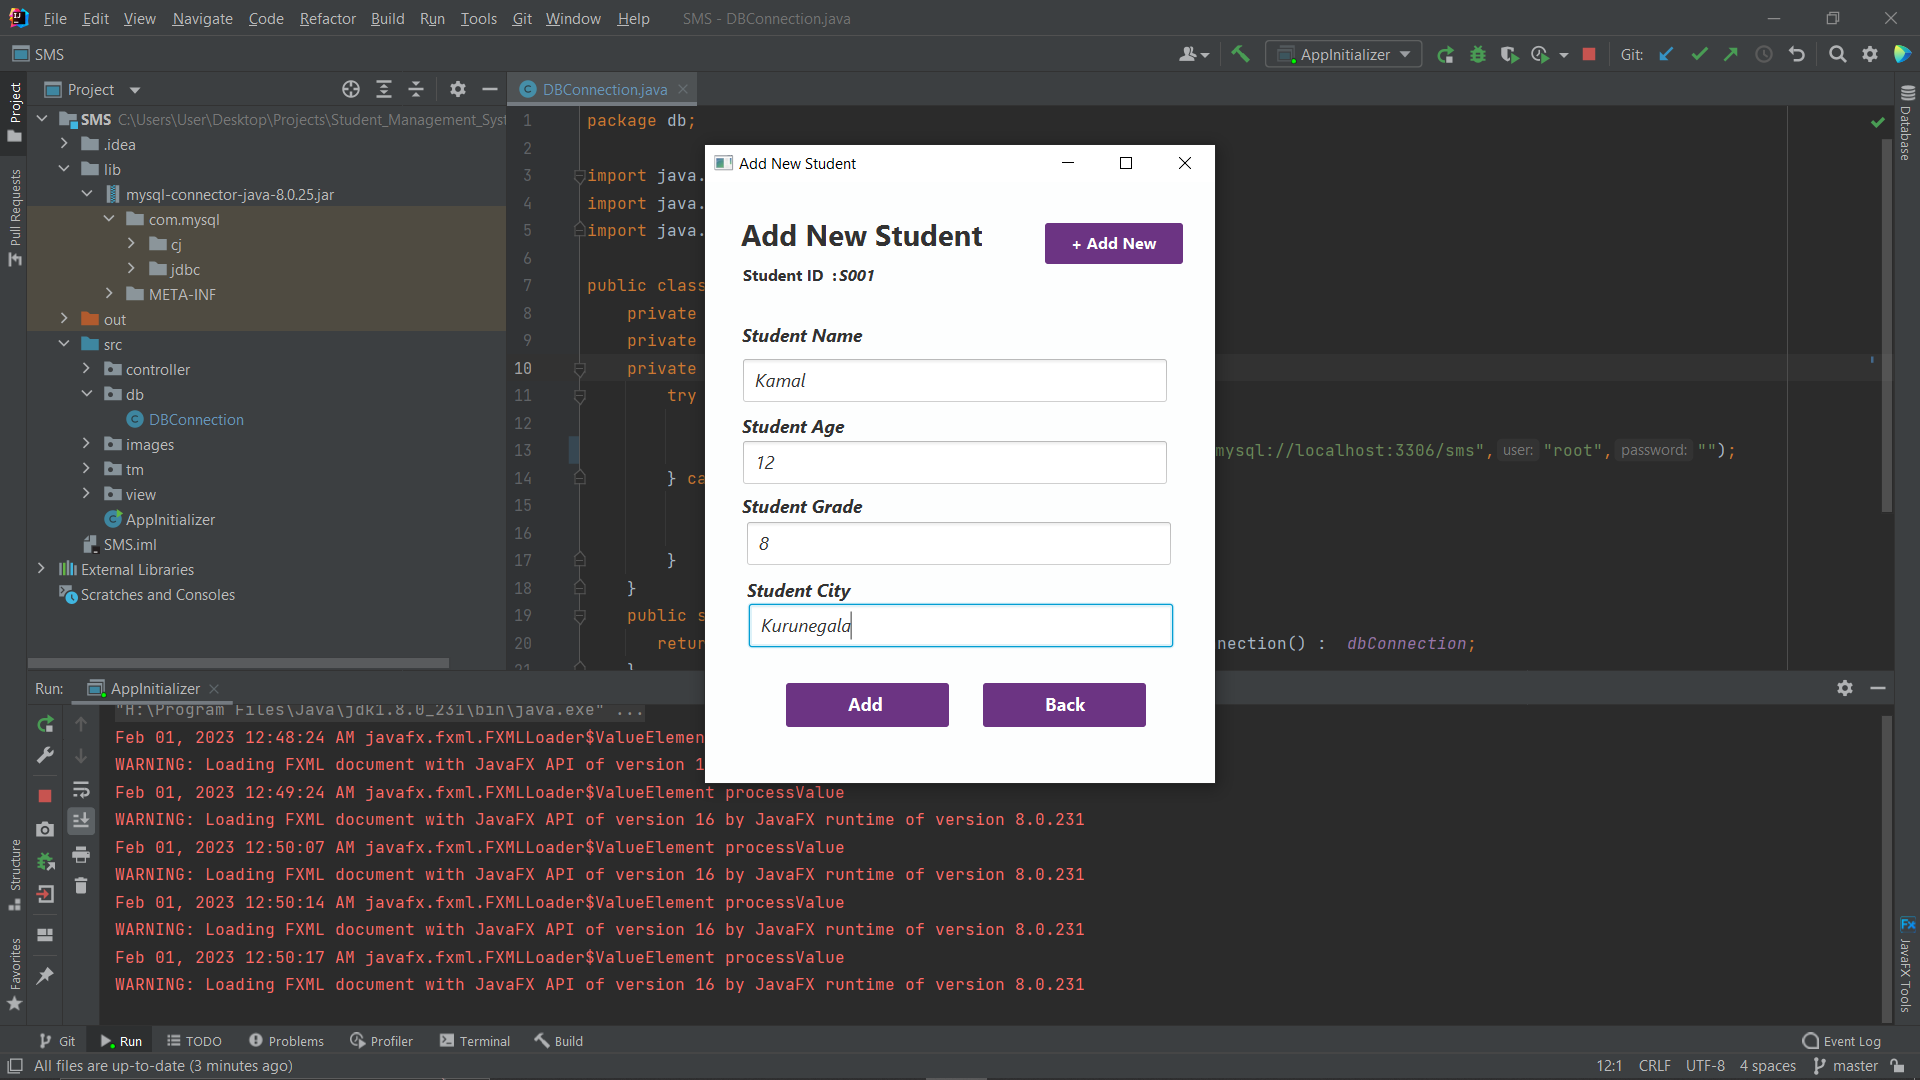Switch to the Terminal tool tab
Screen dimensions: 1920x1080
475,1041
